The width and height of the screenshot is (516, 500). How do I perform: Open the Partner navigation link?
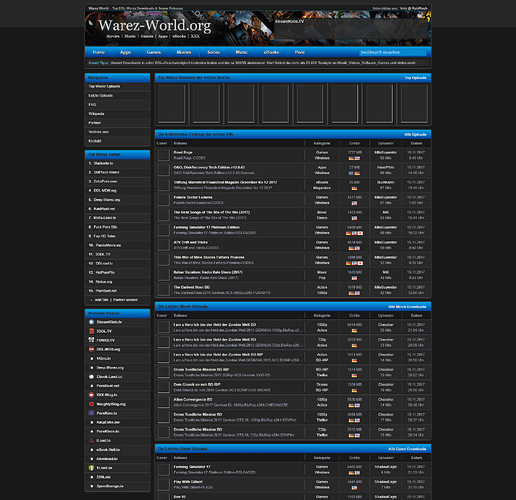94,123
